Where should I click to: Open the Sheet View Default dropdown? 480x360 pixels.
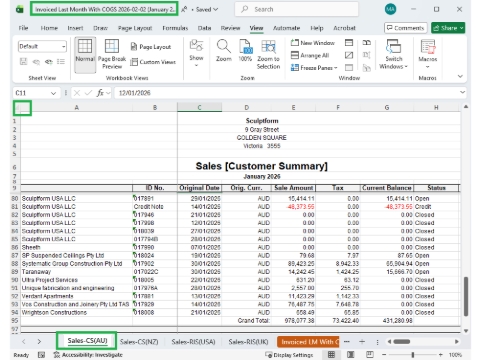[42, 46]
